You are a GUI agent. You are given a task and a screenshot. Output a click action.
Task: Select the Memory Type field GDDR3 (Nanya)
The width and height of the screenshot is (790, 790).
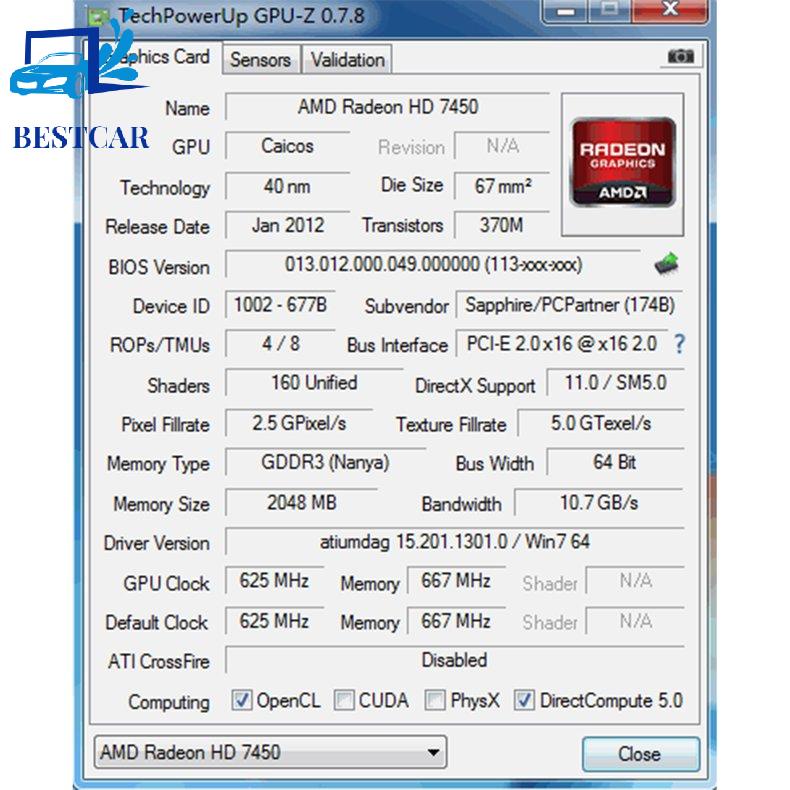pos(325,463)
